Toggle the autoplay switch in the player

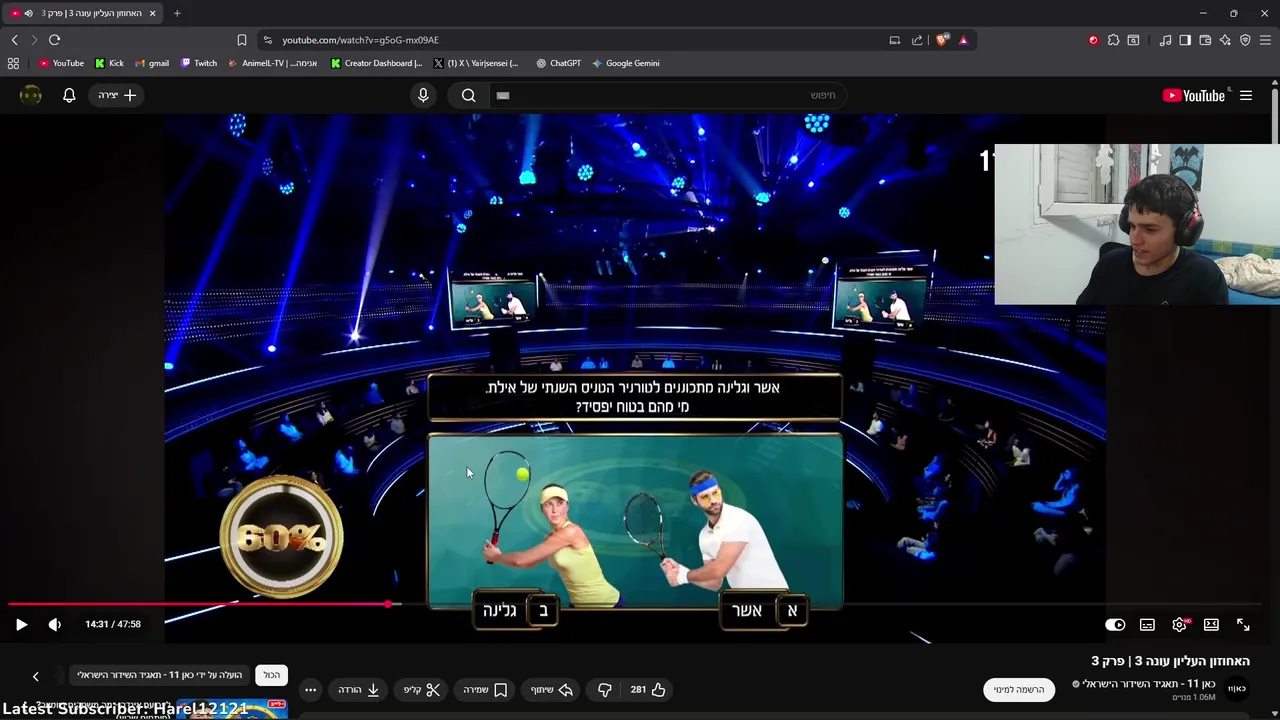(x=1115, y=624)
